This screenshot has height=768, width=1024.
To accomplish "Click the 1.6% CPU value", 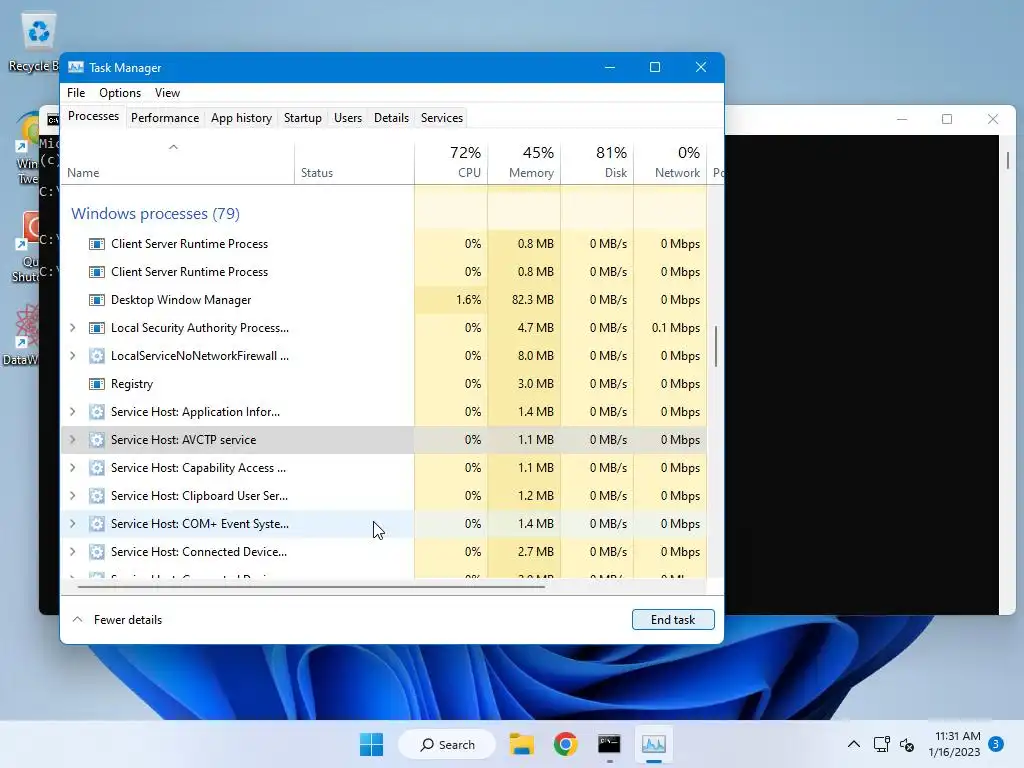I will pos(468,300).
